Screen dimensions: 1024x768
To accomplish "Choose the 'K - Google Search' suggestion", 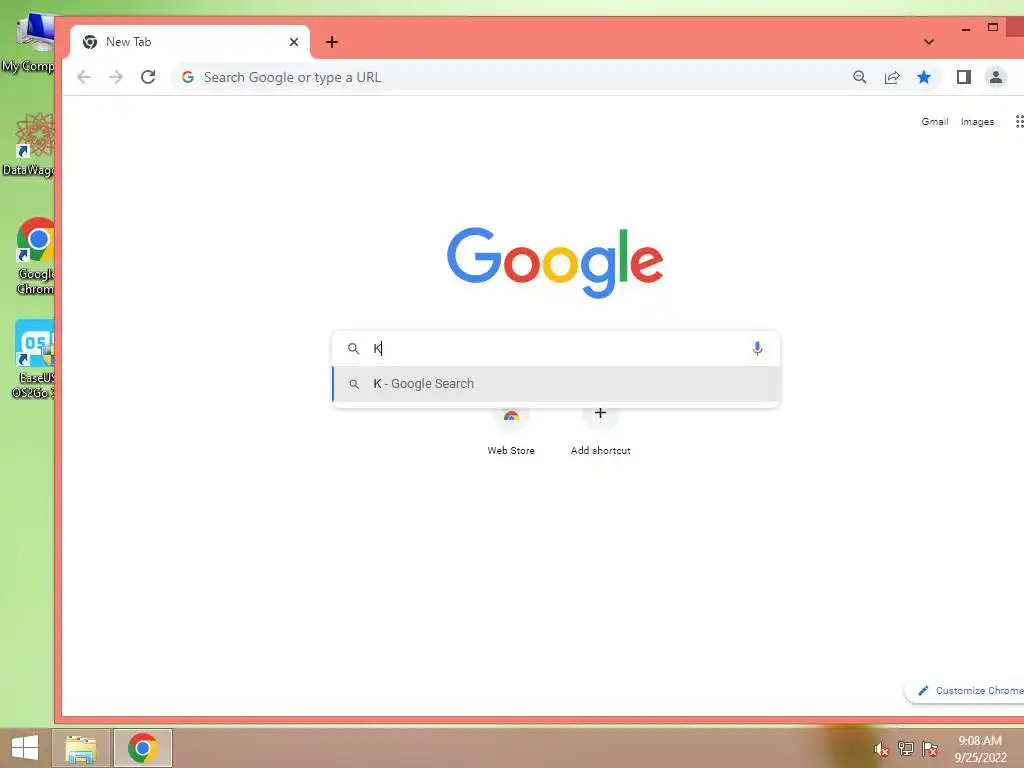I will pyautogui.click(x=556, y=384).
